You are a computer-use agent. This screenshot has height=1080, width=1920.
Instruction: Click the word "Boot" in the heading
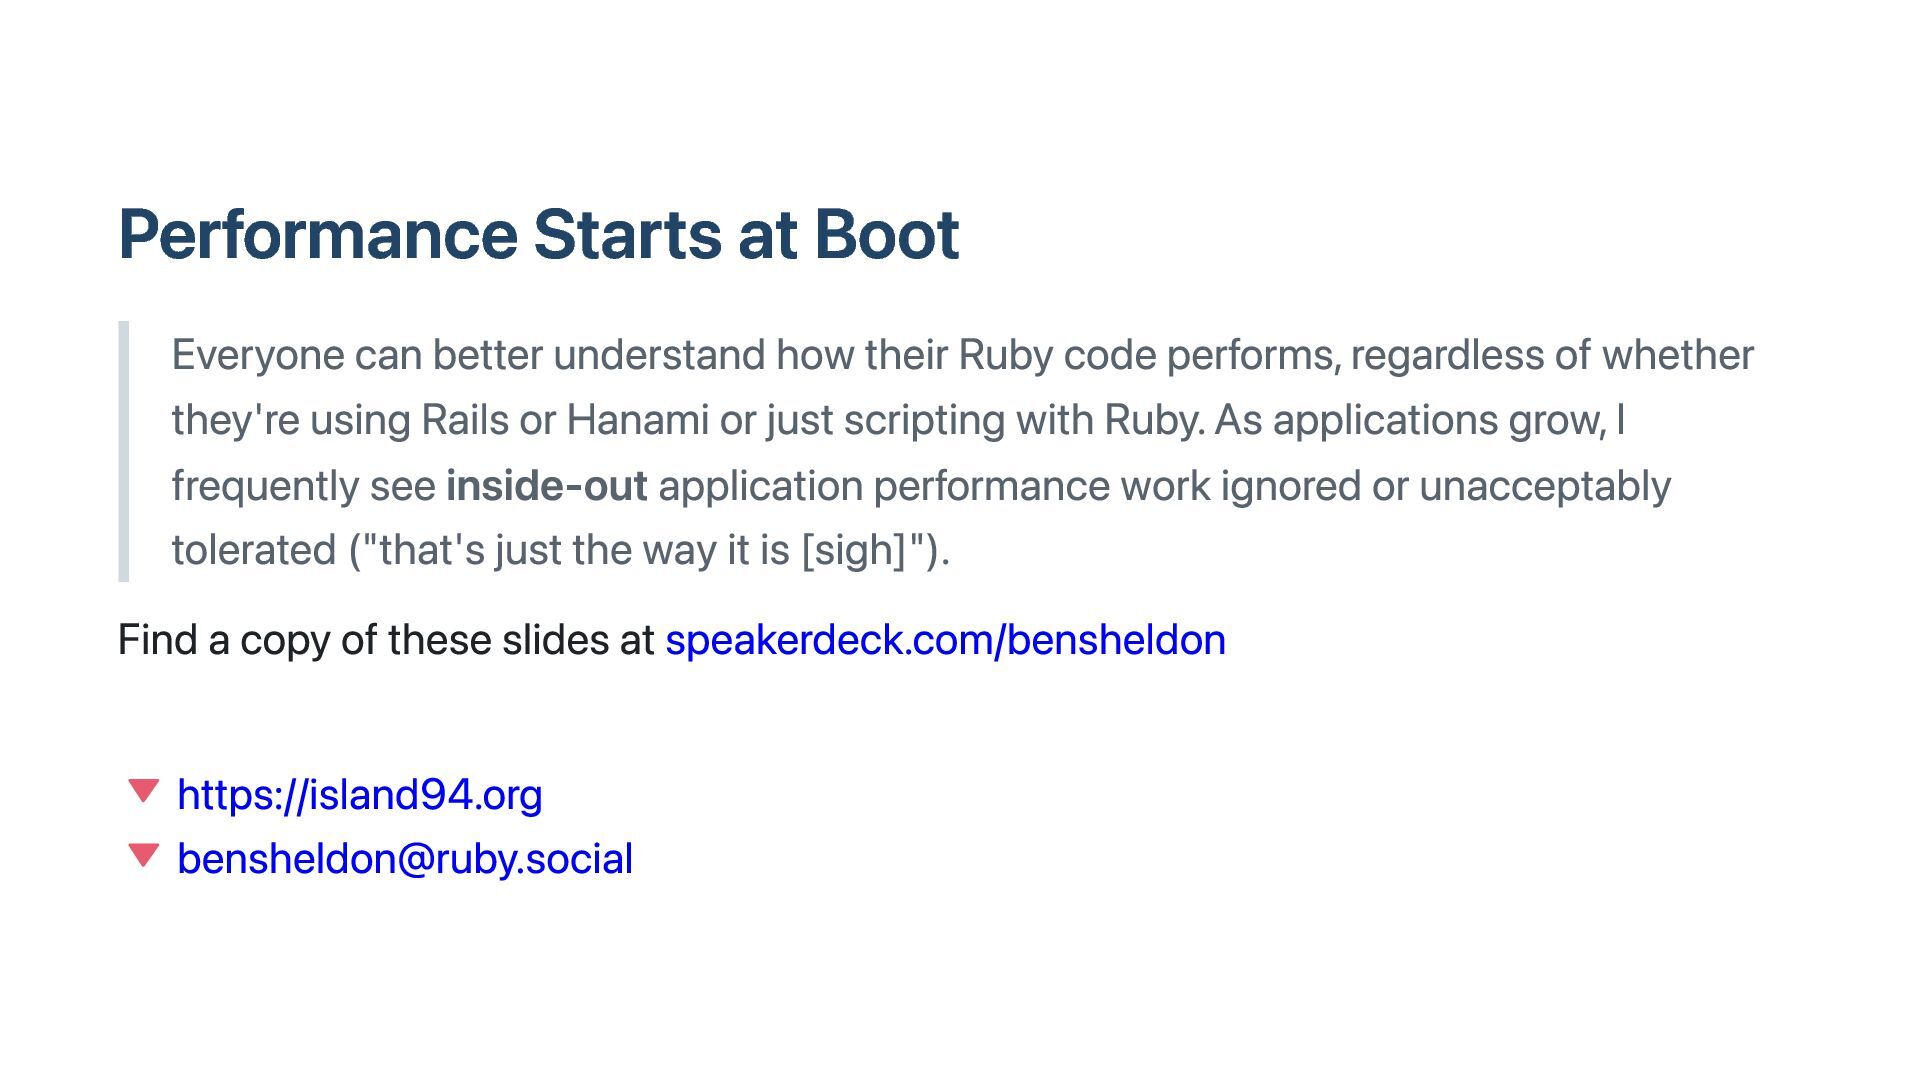pos(886,234)
